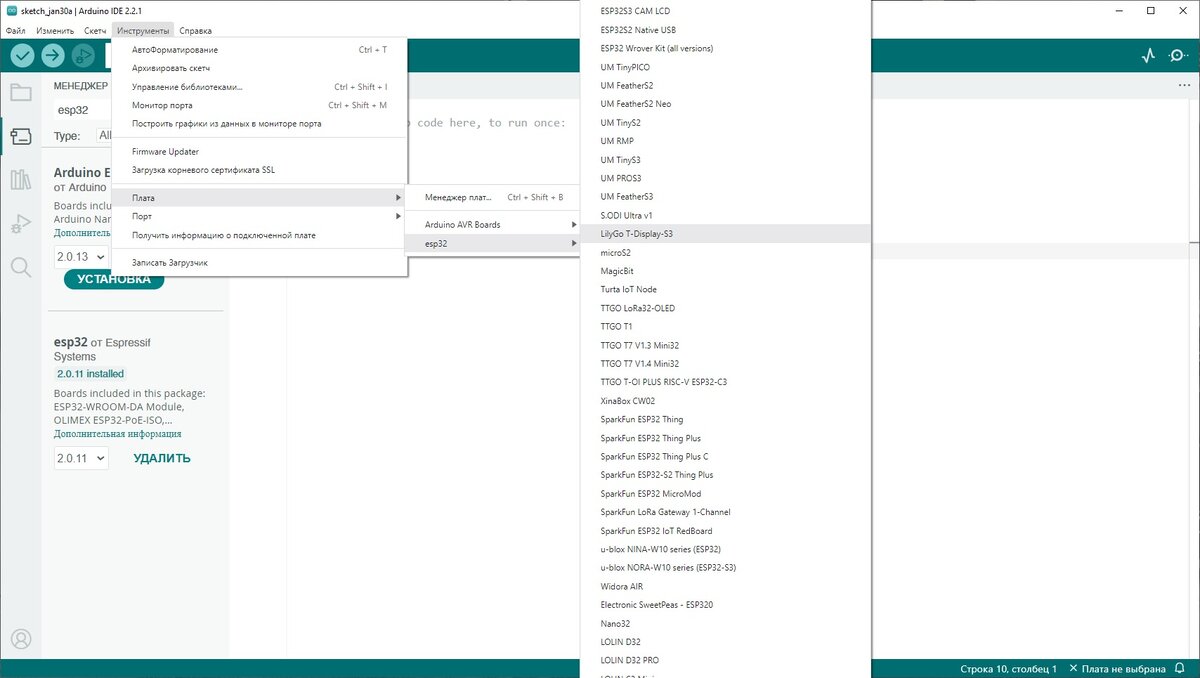This screenshot has width=1200, height=678.
Task: Open the Справка menu
Action: (x=195, y=31)
